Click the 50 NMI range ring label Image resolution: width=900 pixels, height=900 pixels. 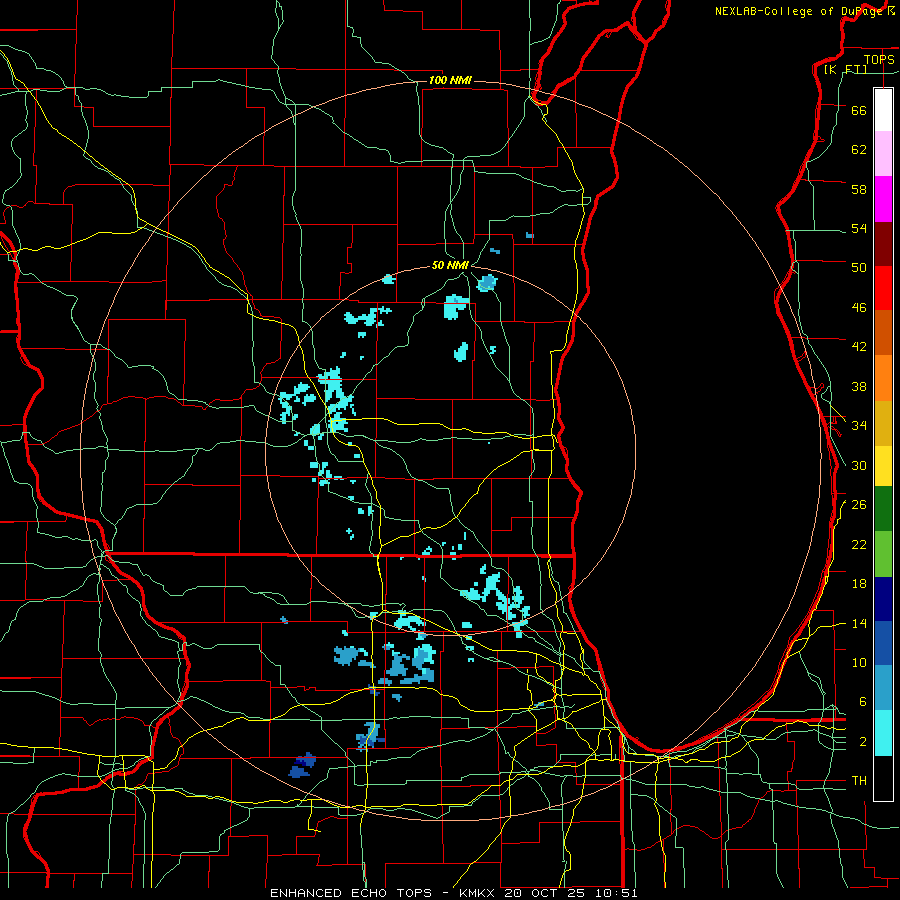[450, 265]
